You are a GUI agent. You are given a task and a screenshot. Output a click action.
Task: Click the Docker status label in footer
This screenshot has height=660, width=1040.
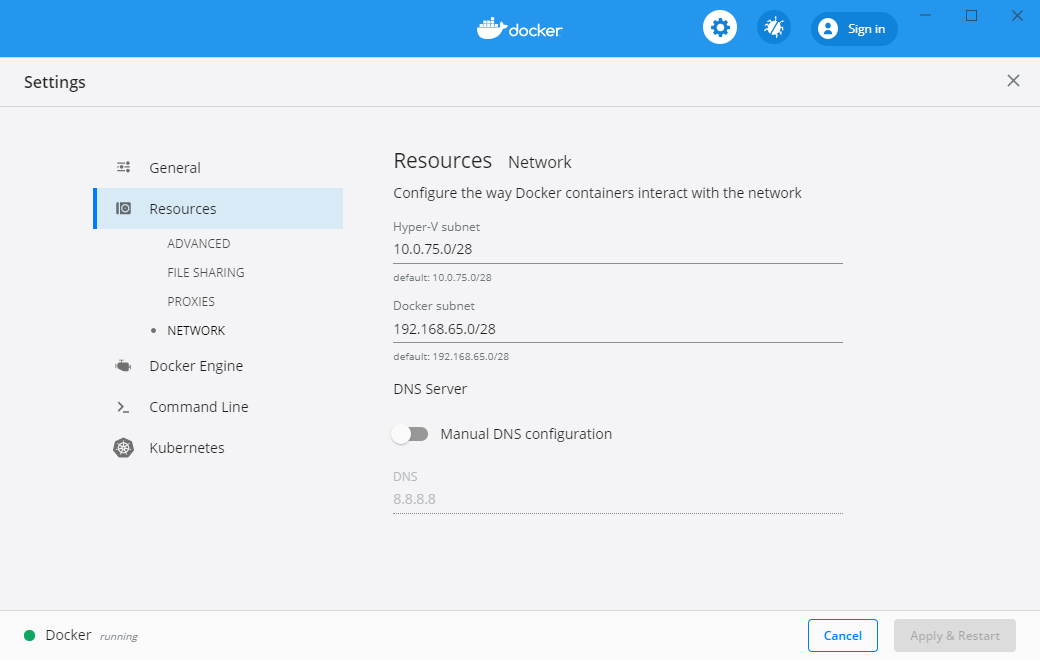coord(68,635)
